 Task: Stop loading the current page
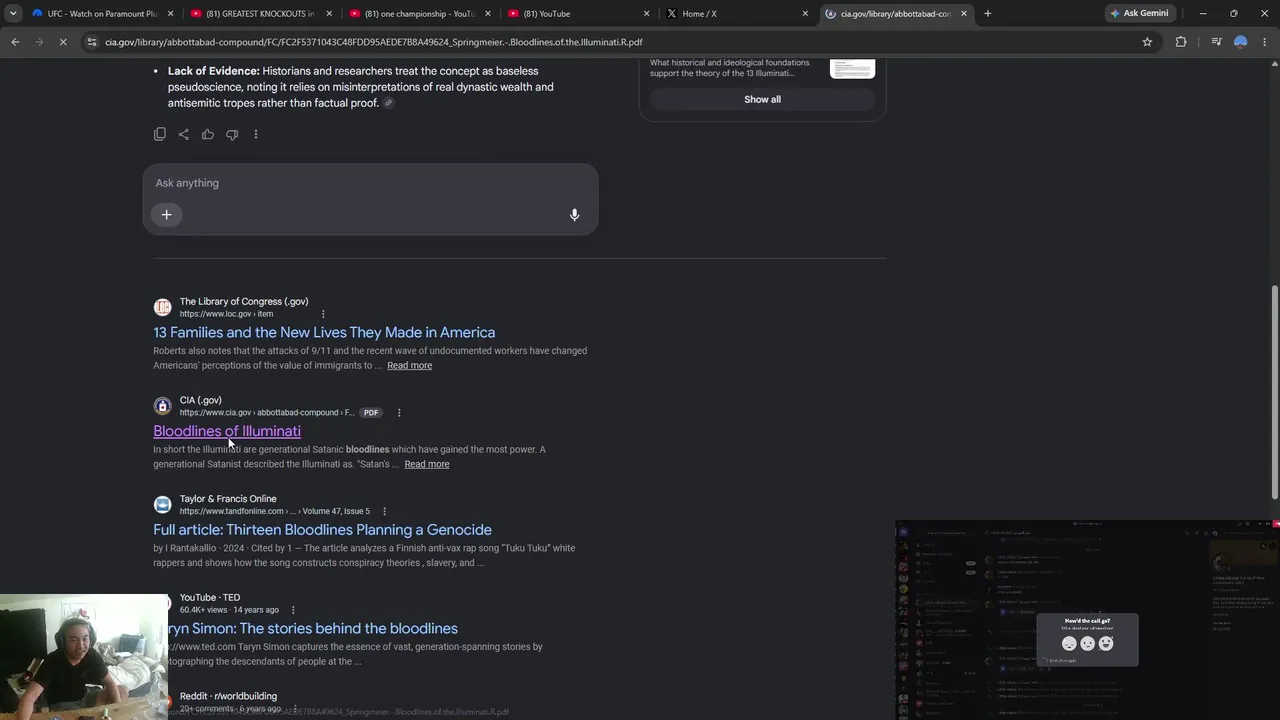tap(62, 42)
